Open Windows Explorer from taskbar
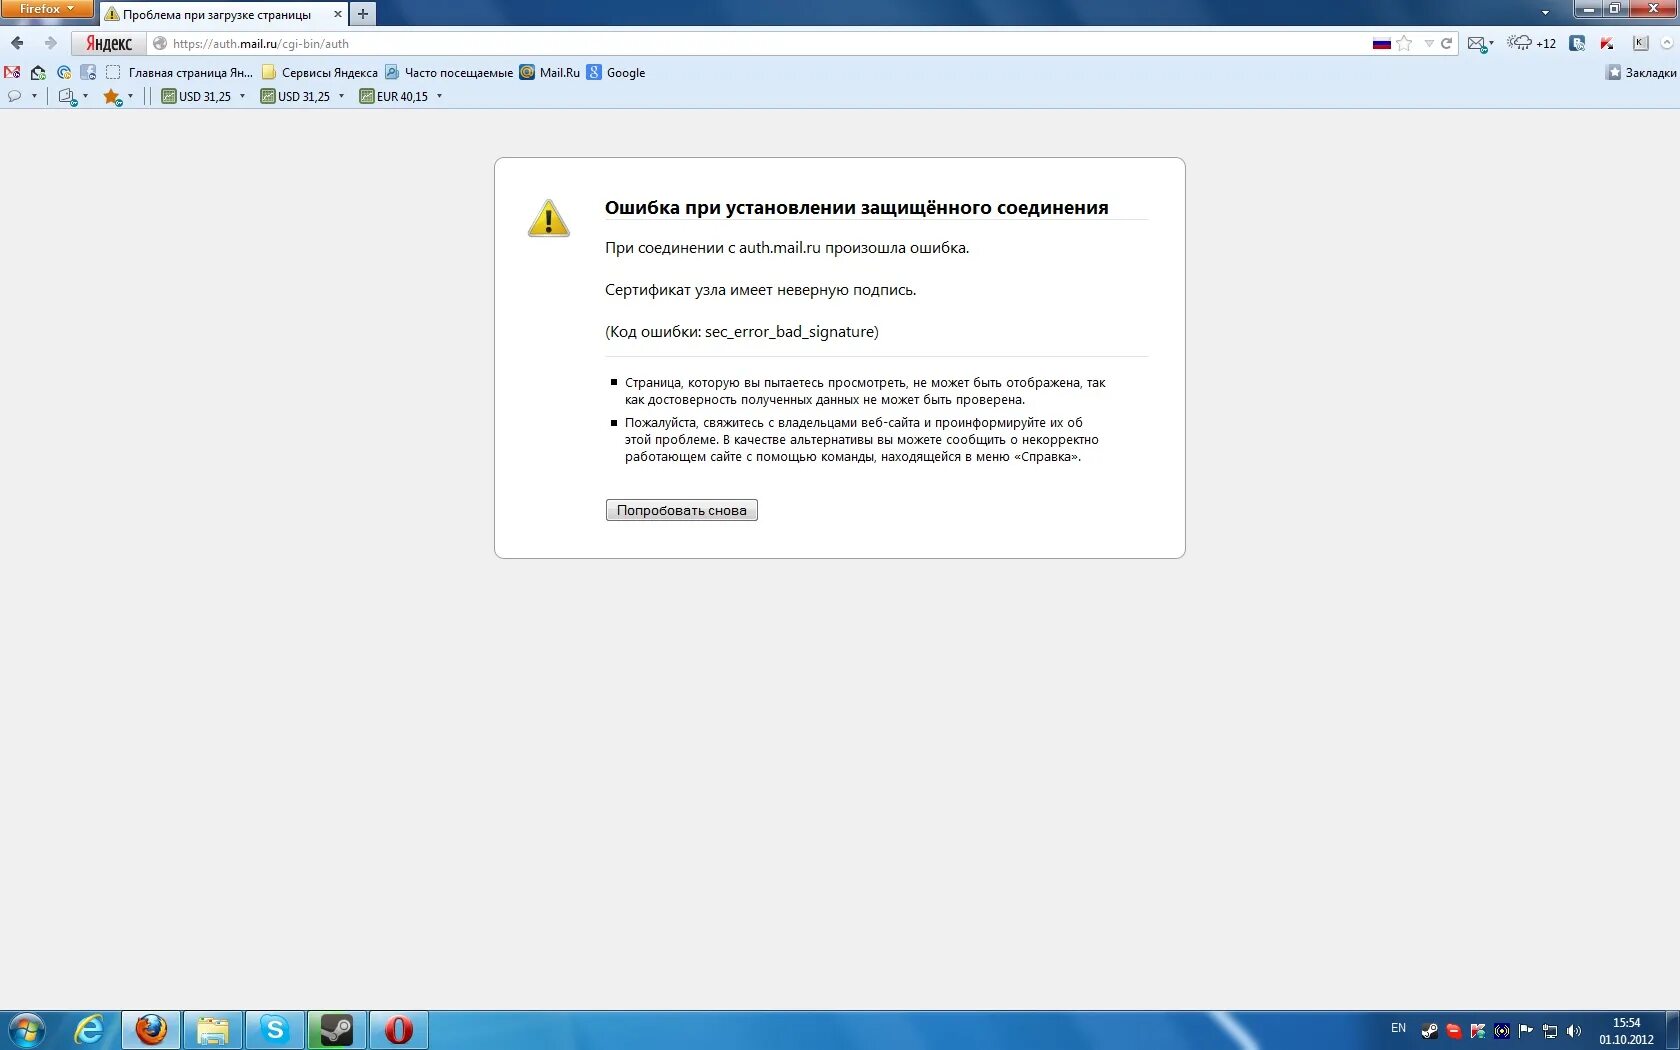 pos(213,1030)
